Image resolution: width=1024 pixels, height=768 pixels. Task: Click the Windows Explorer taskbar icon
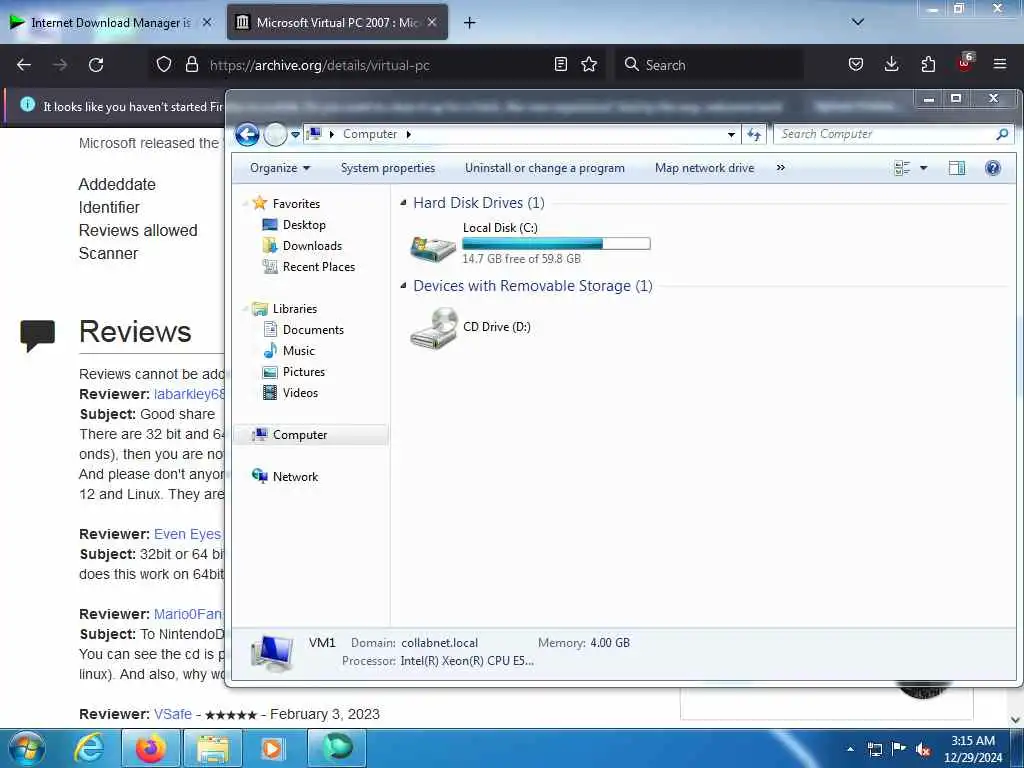tap(213, 748)
